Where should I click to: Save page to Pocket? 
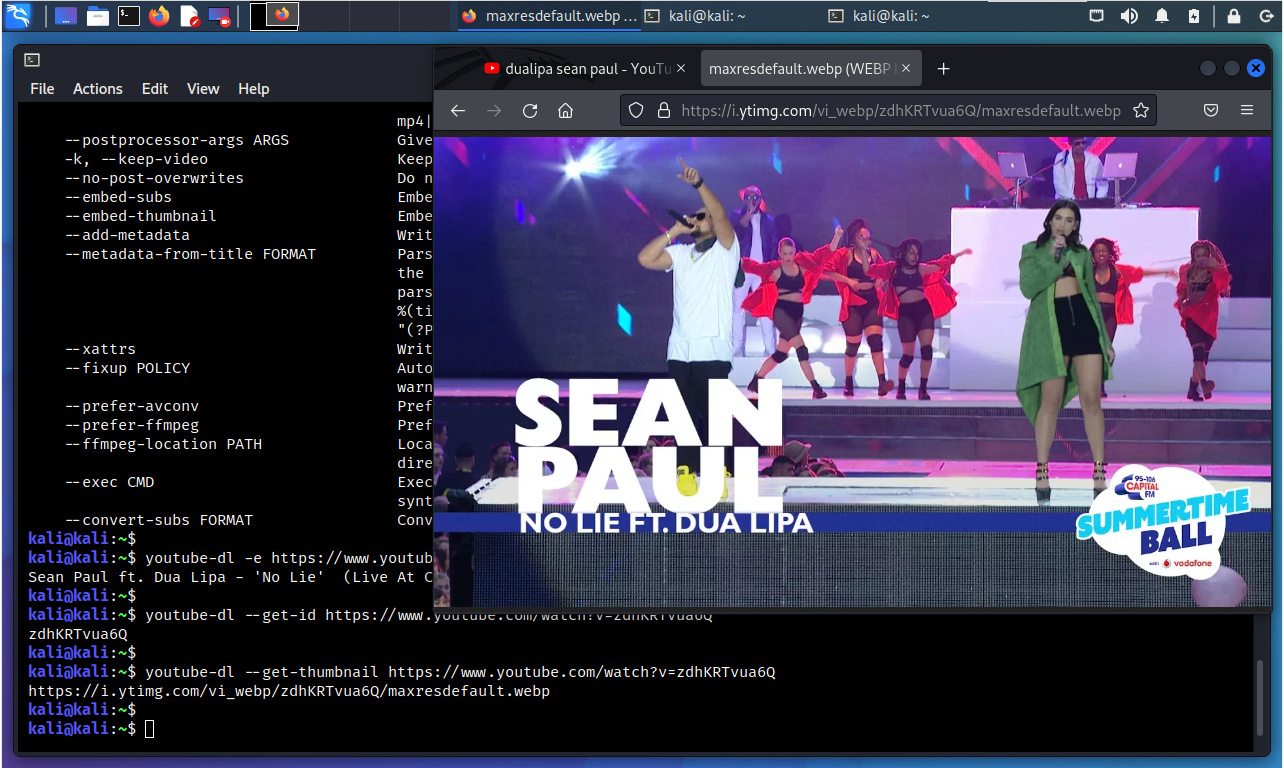pyautogui.click(x=1210, y=111)
